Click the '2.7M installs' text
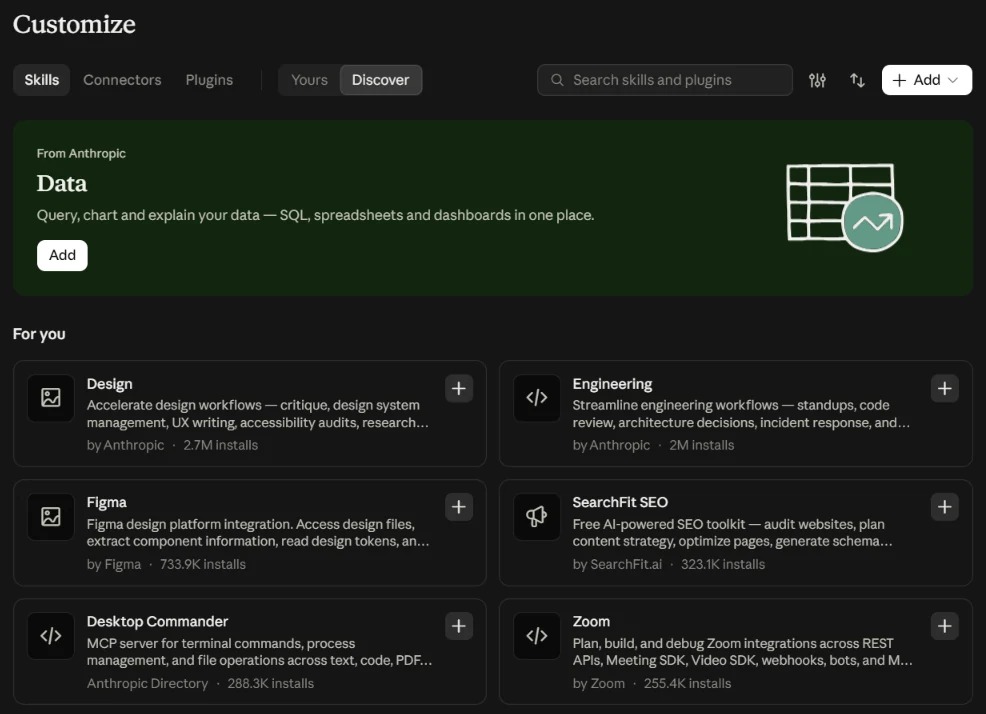 click(221, 445)
